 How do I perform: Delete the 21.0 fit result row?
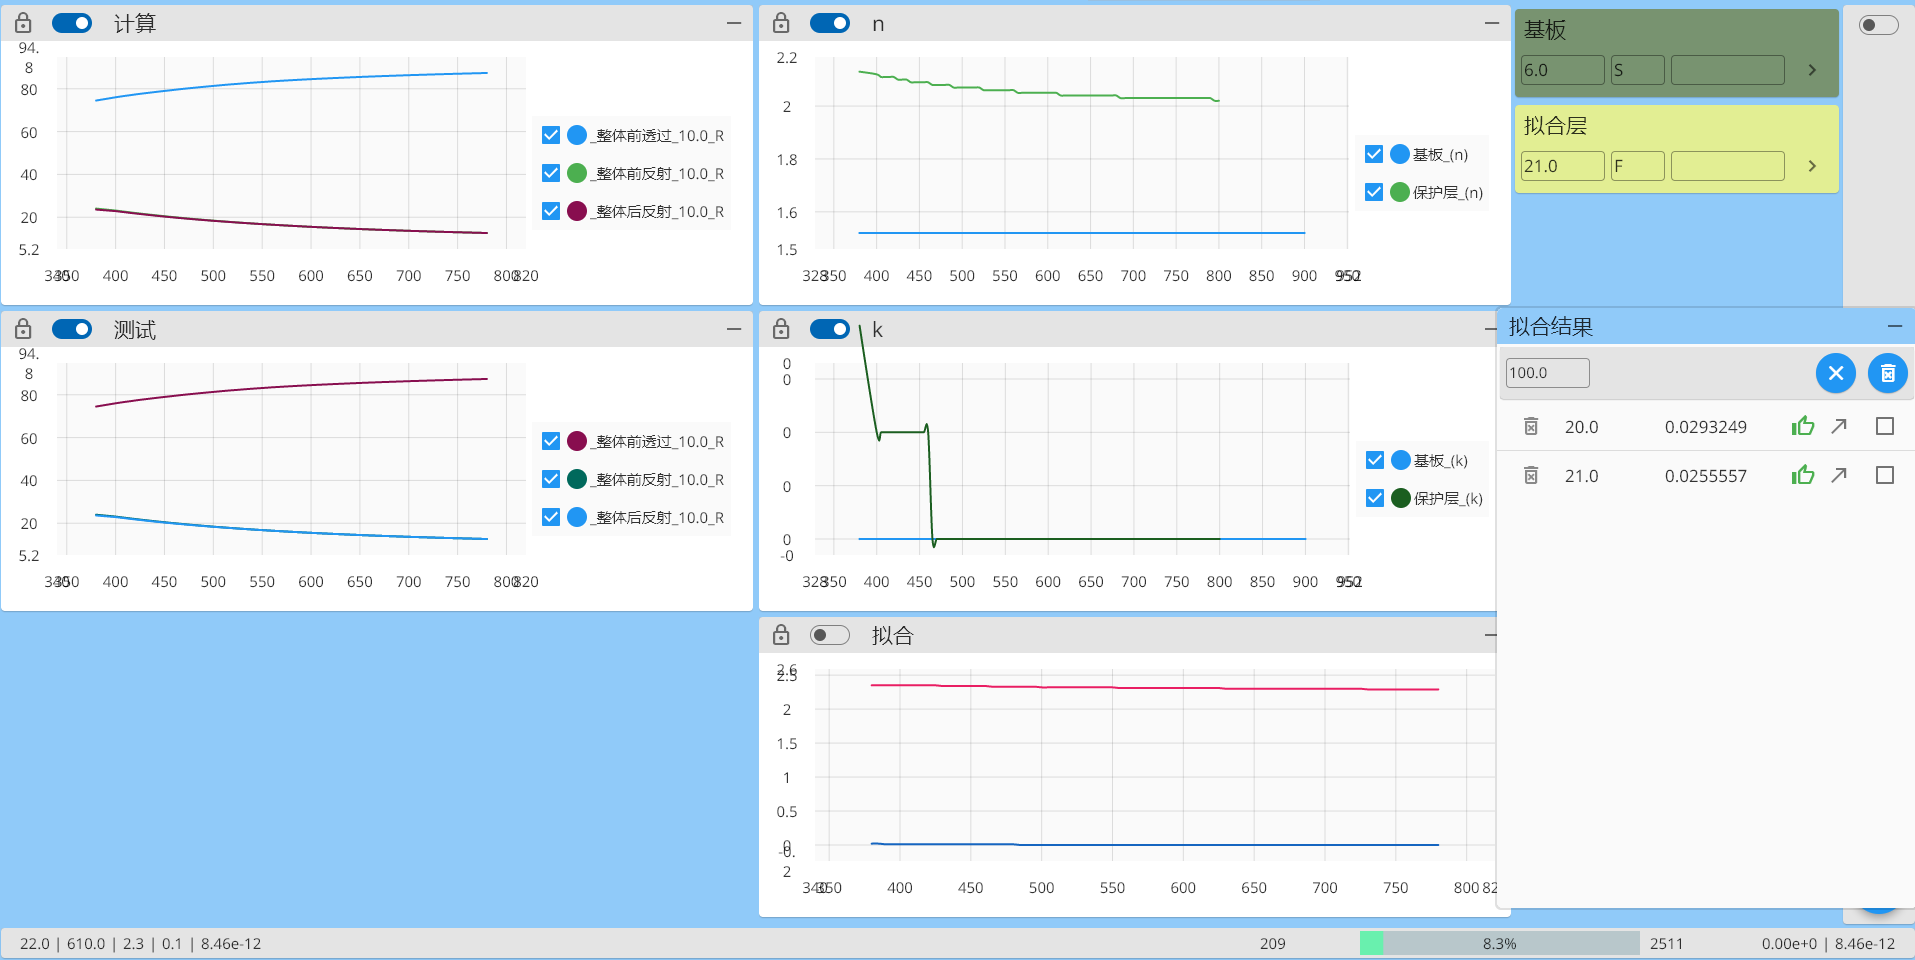pos(1530,476)
